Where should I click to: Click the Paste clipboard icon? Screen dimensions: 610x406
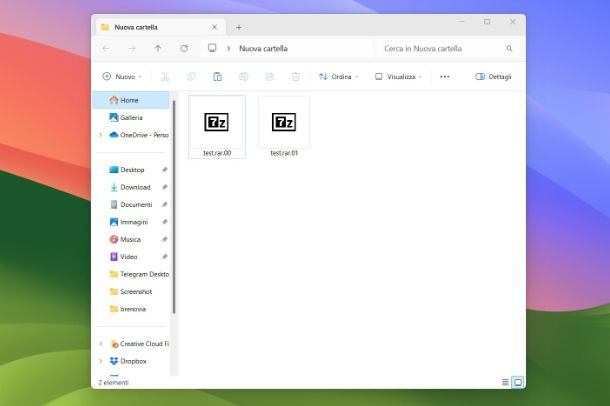pyautogui.click(x=217, y=77)
